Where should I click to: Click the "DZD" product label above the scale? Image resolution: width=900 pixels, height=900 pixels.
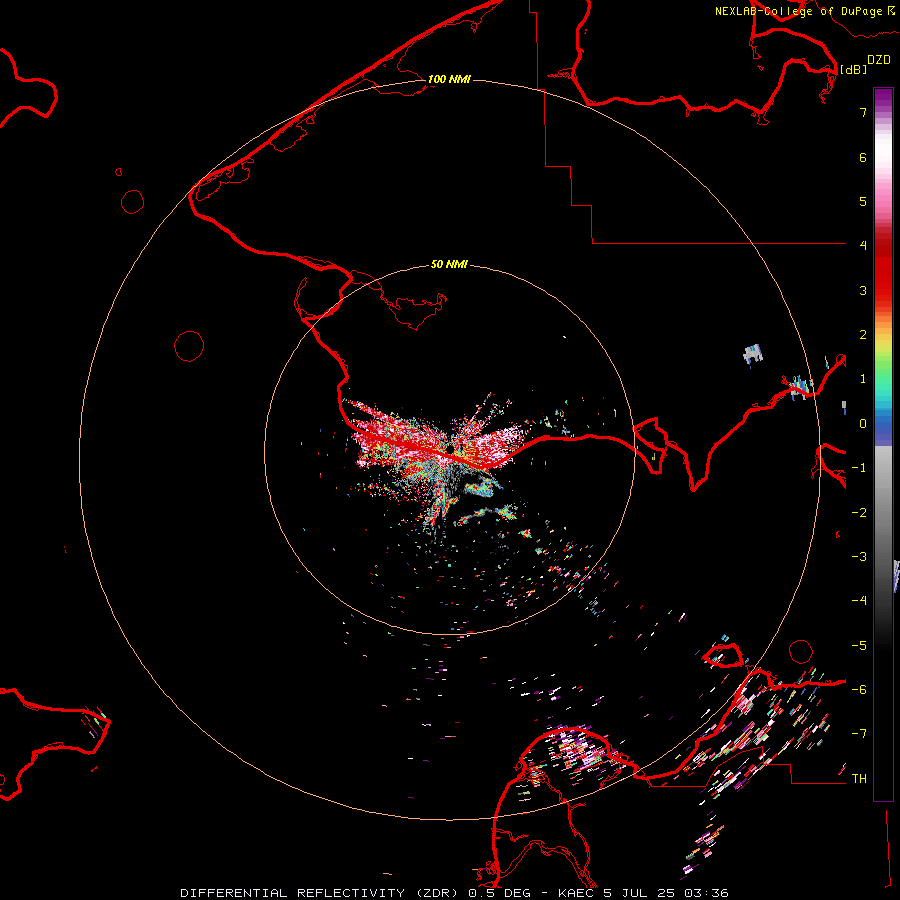pyautogui.click(x=879, y=60)
